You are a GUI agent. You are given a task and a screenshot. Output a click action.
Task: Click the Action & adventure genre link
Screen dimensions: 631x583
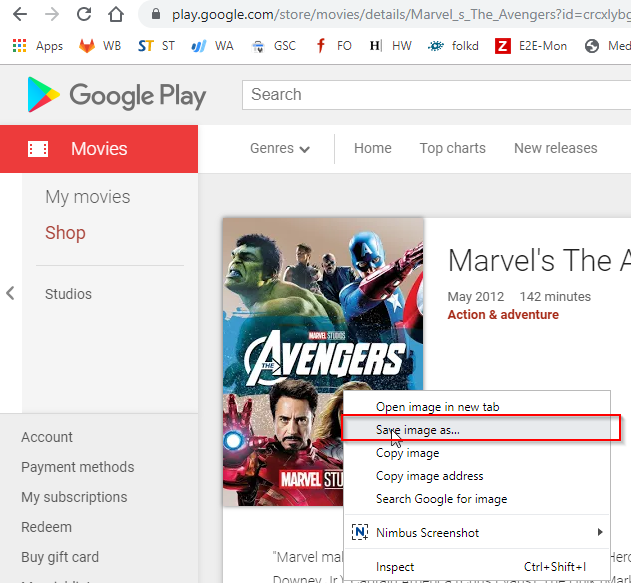503,315
